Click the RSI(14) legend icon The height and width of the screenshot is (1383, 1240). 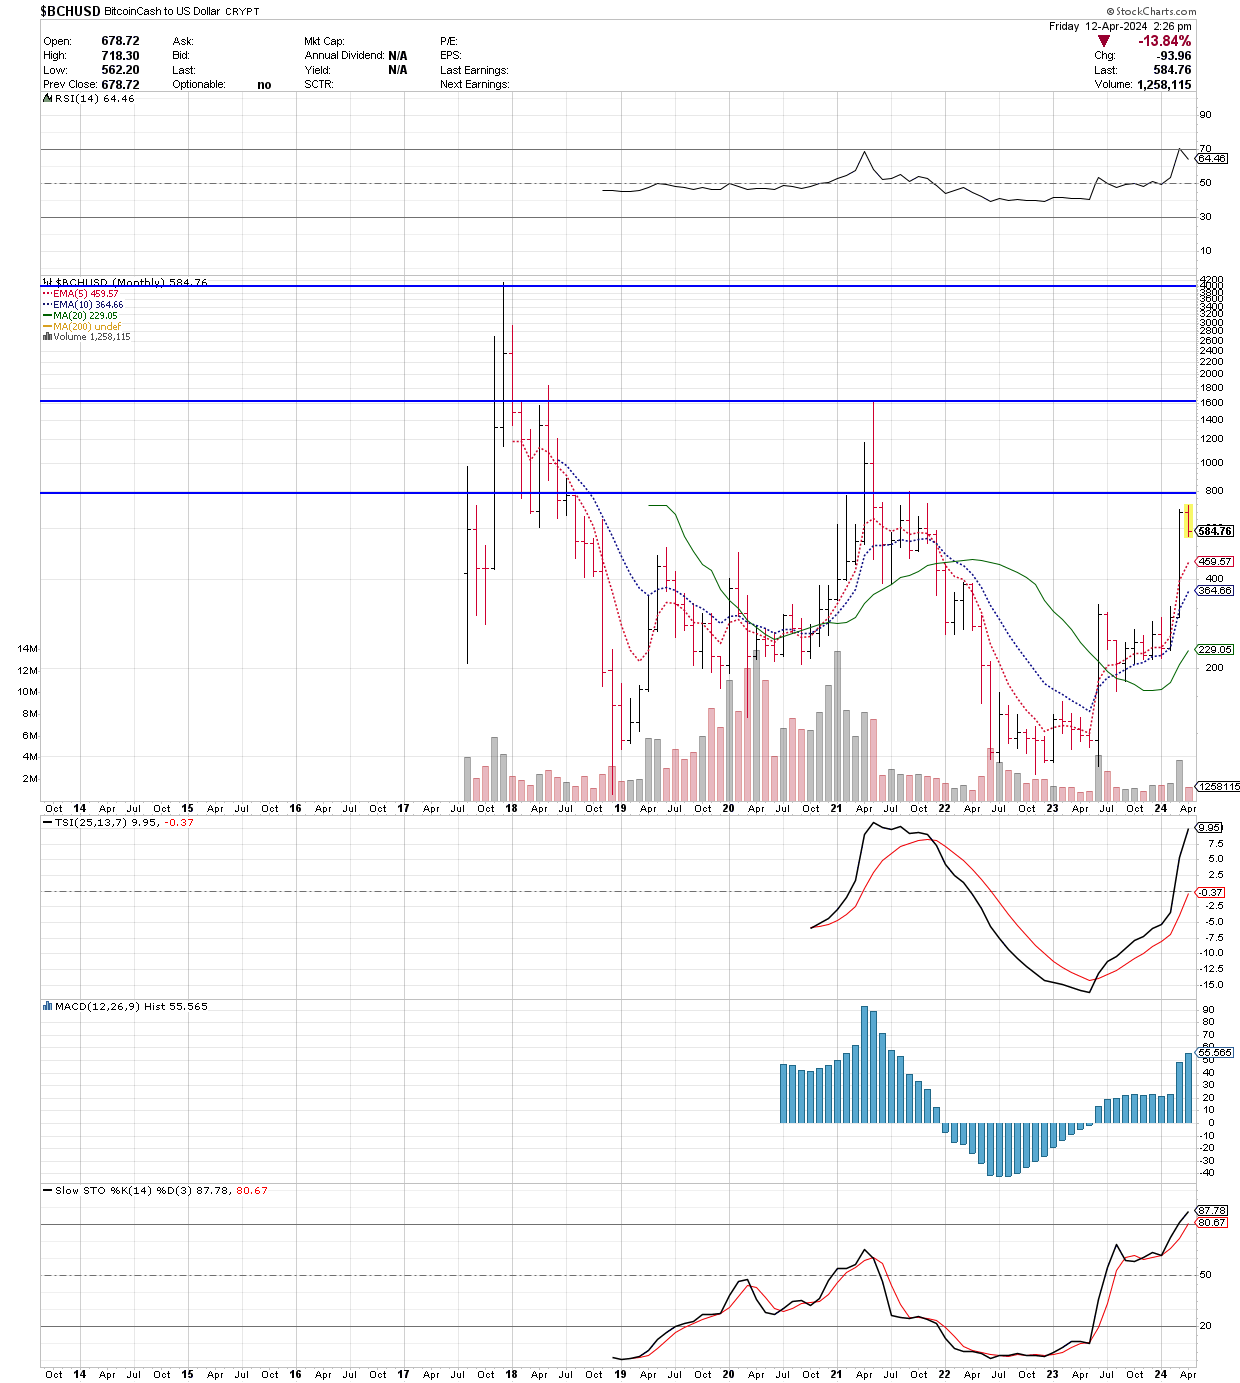pyautogui.click(x=47, y=99)
